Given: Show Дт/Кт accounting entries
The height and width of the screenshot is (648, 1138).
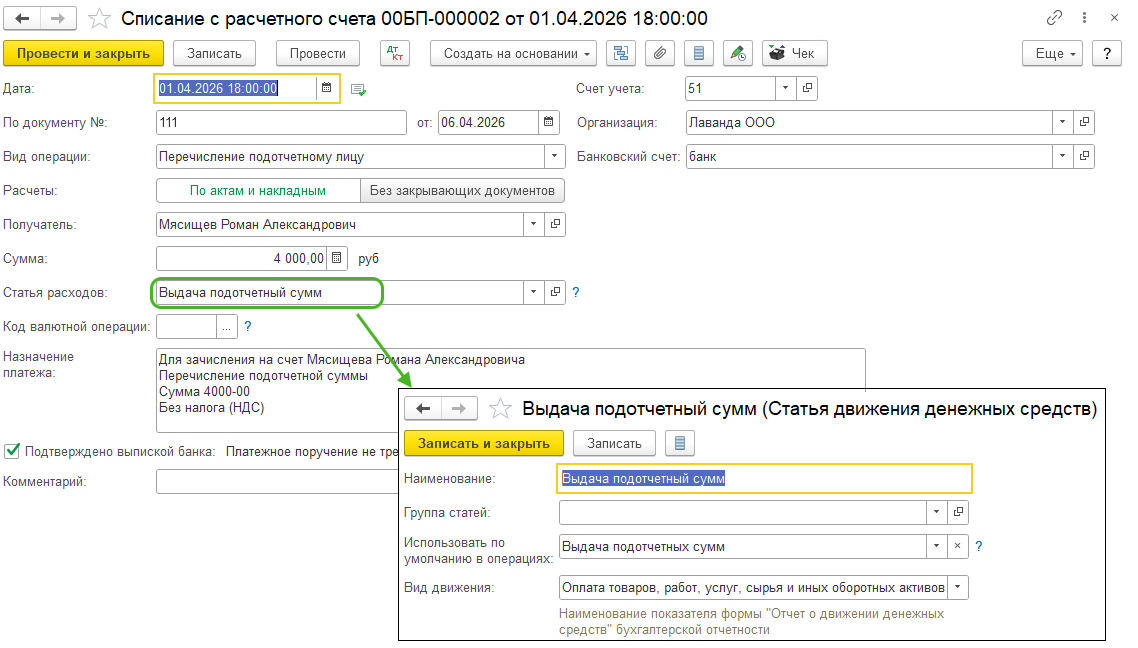Looking at the screenshot, I should coord(395,53).
